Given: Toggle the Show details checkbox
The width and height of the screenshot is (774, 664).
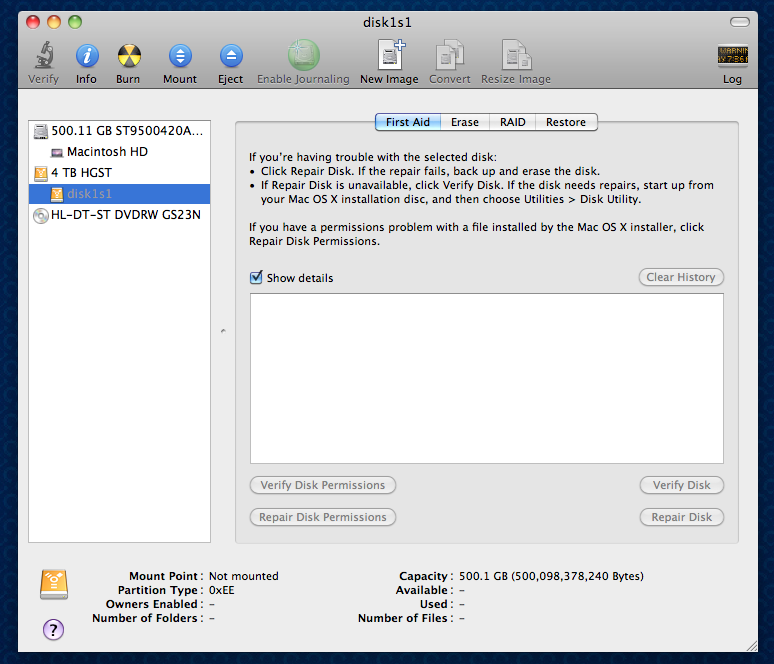Looking at the screenshot, I should tap(256, 277).
